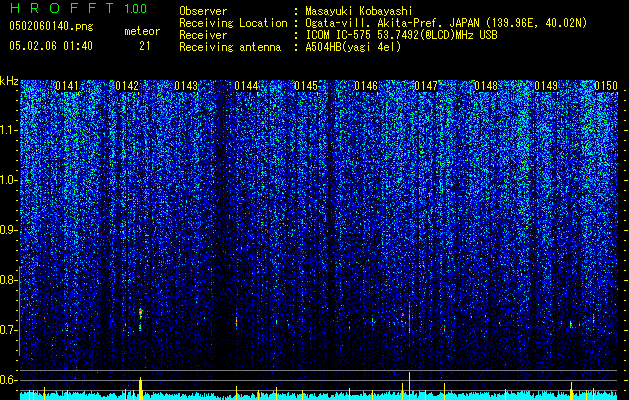Click the HROFFT 1.0.0 title text
The image size is (629, 400).
coord(79,8)
